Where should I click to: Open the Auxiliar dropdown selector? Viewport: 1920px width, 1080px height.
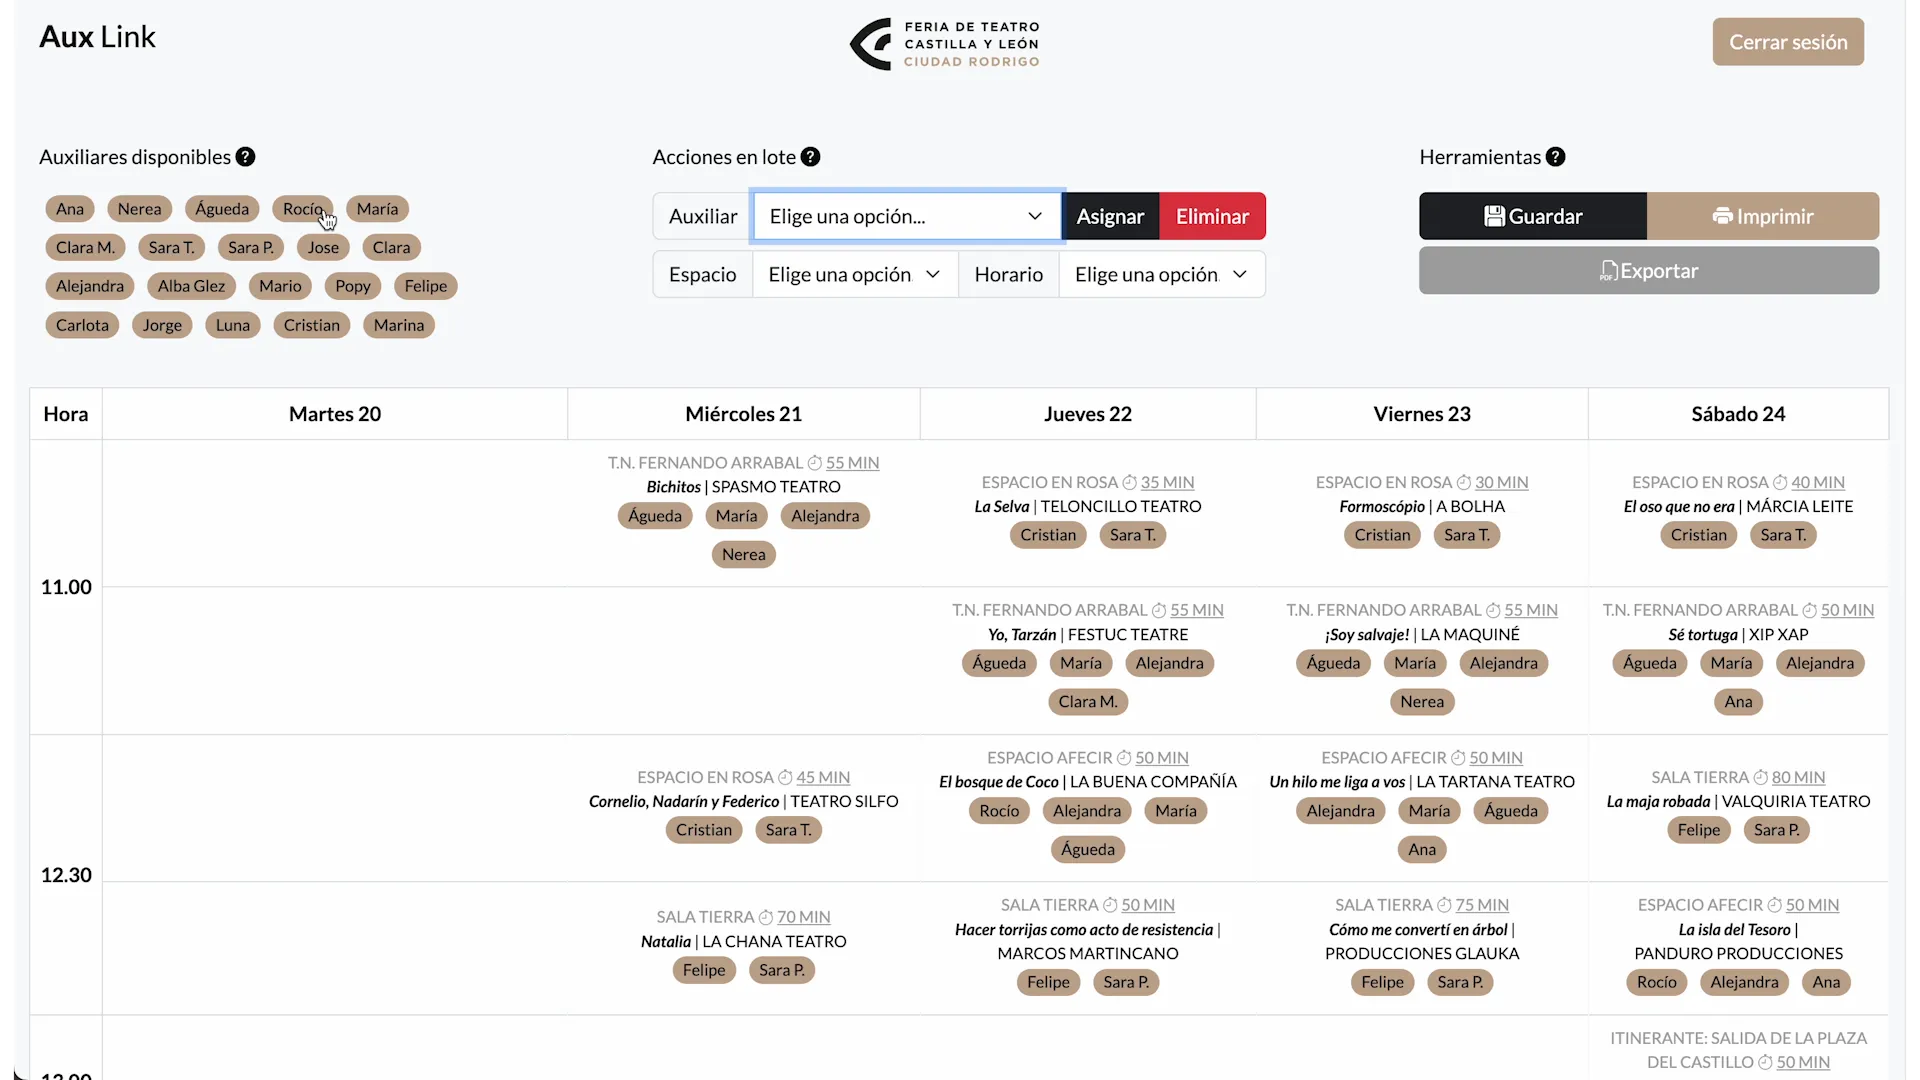tap(906, 216)
